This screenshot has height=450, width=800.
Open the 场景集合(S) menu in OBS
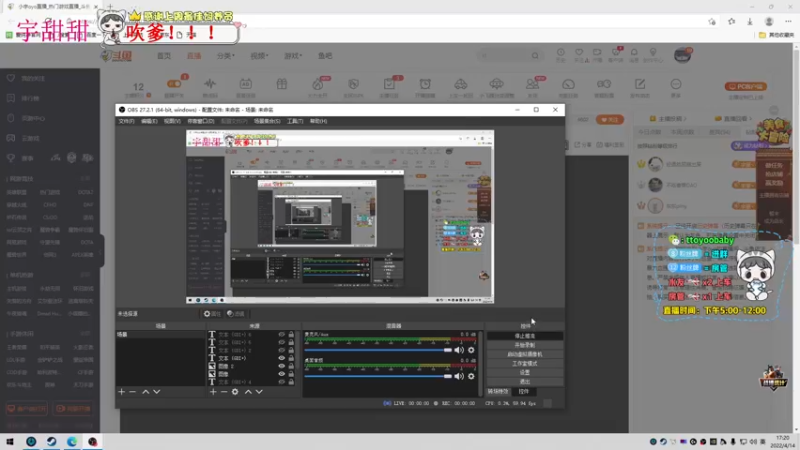click(x=267, y=121)
